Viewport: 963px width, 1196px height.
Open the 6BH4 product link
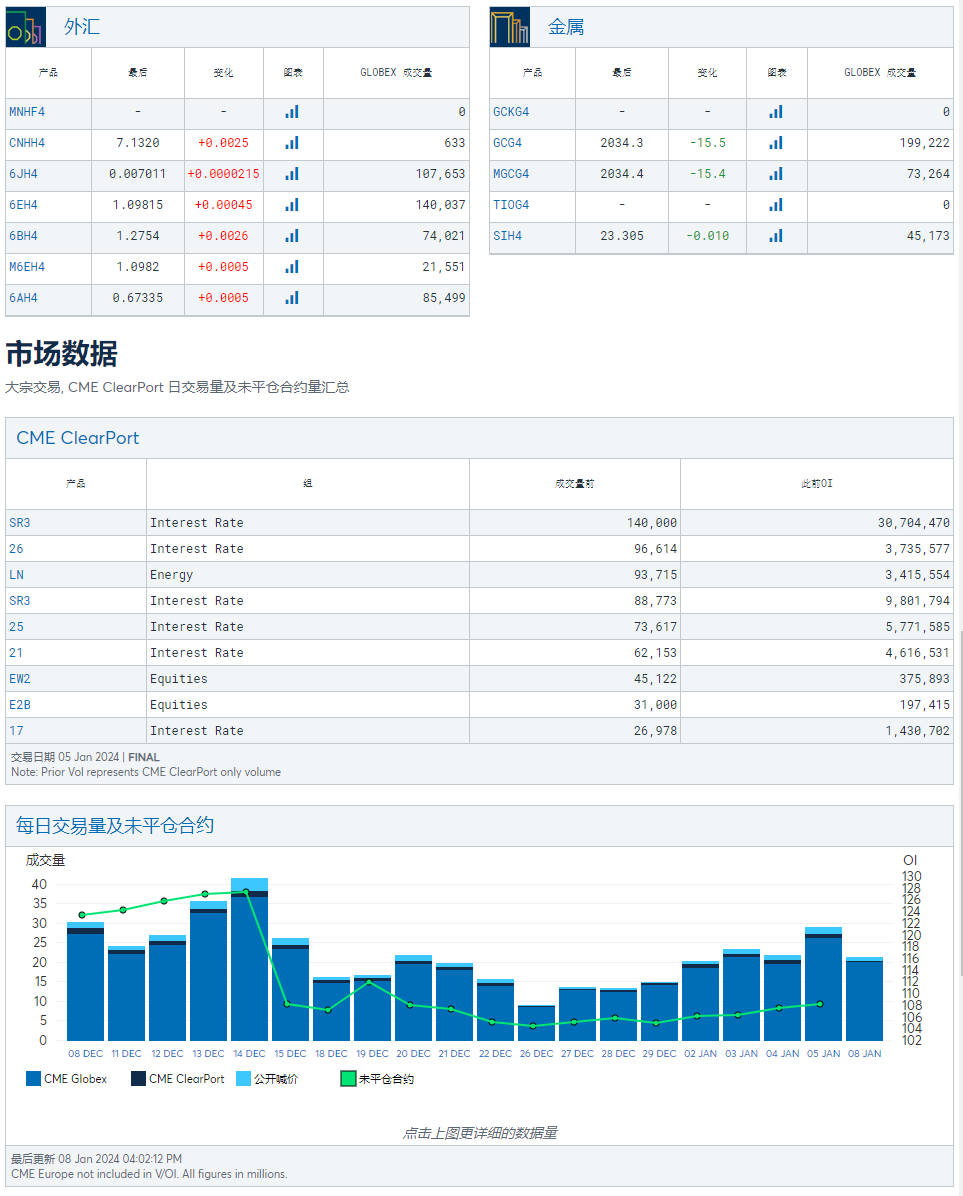tap(23, 236)
